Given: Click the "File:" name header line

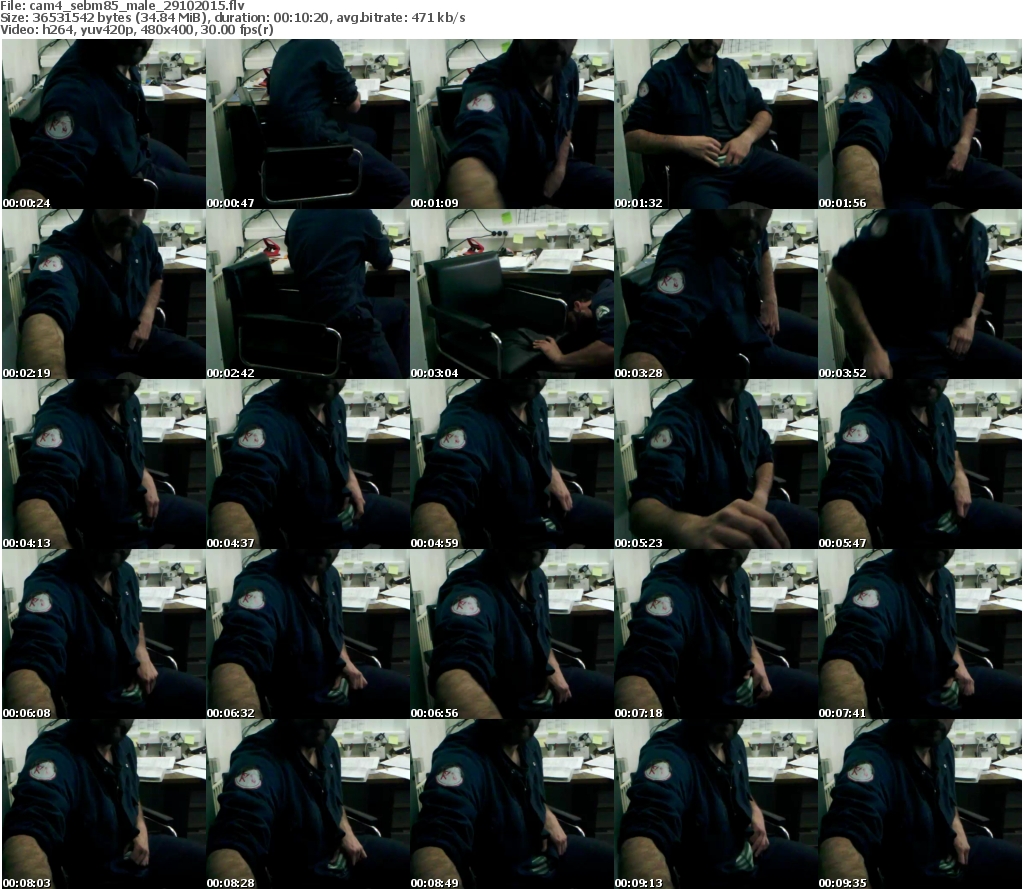Looking at the screenshot, I should 123,6.
